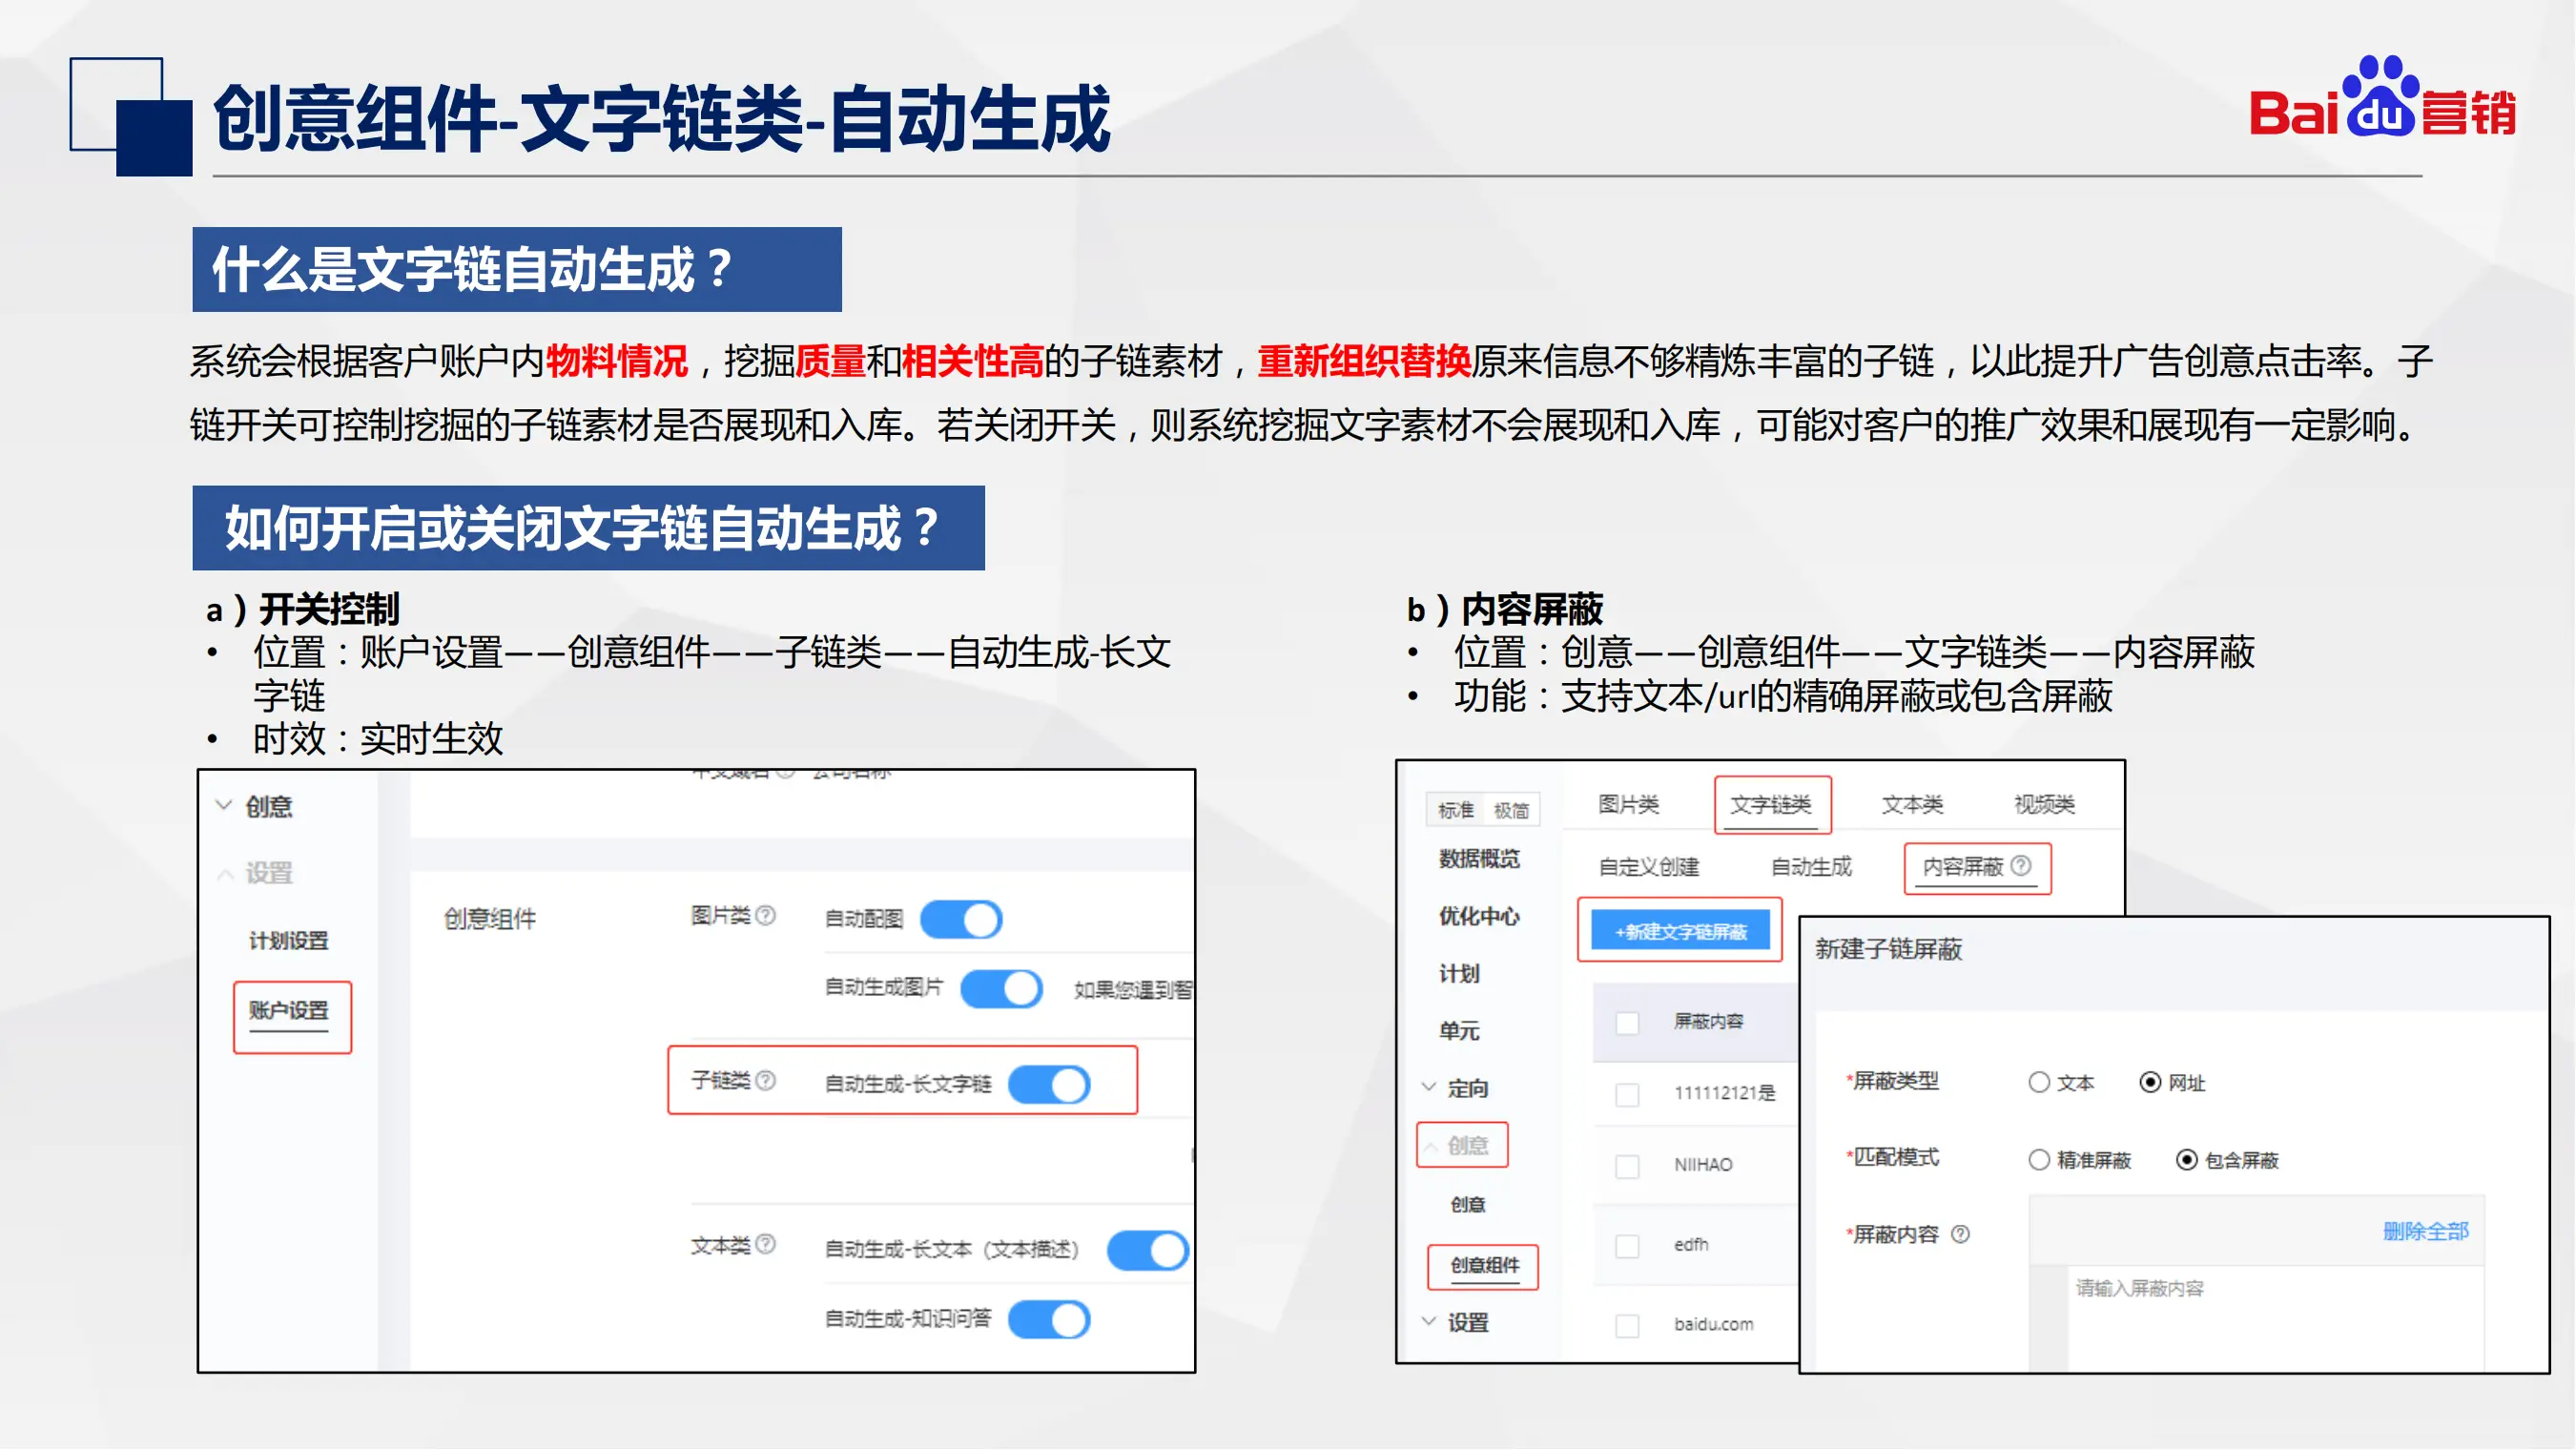Click help icon beside 内容屏蔽 tab
Viewport: 2576px width, 1450px height.
2022,866
